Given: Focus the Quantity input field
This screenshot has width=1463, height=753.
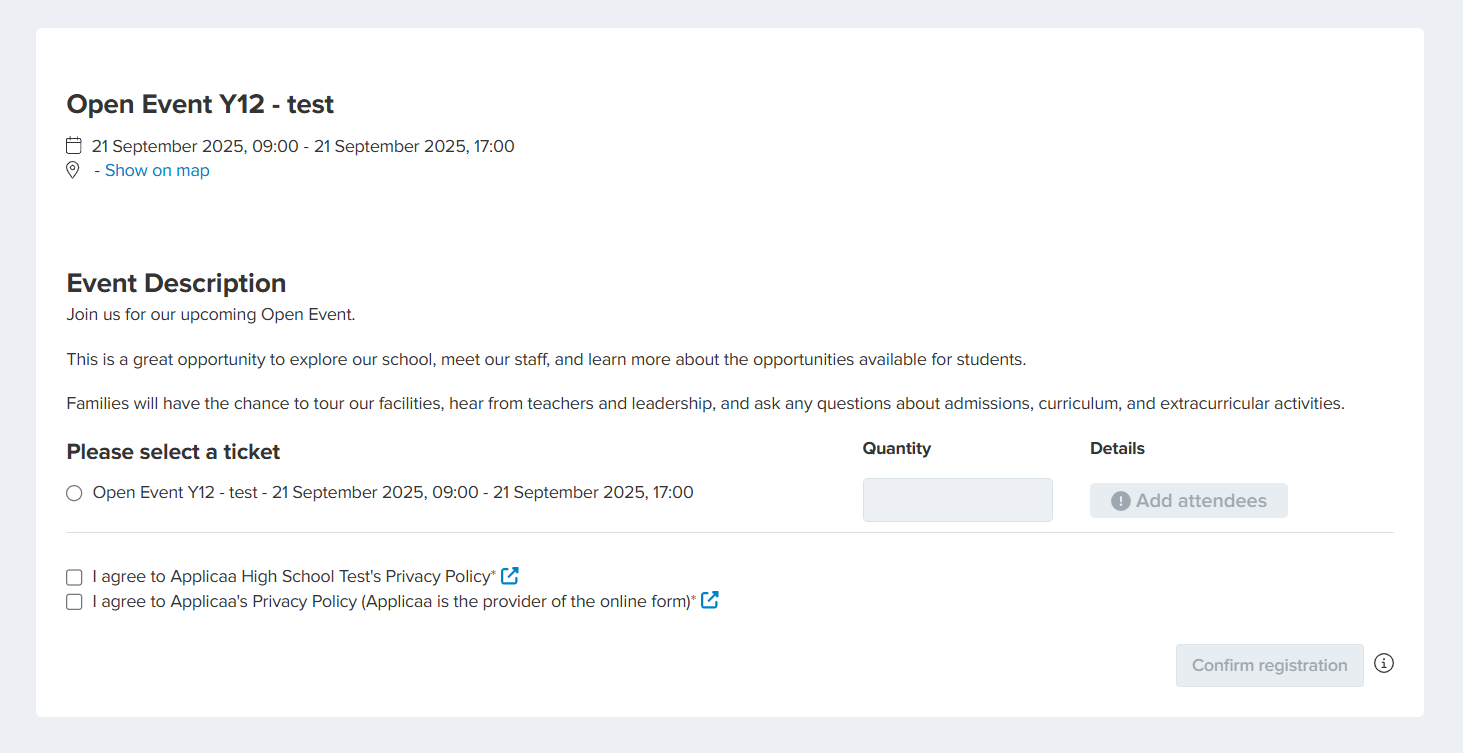Looking at the screenshot, I should (x=957, y=500).
